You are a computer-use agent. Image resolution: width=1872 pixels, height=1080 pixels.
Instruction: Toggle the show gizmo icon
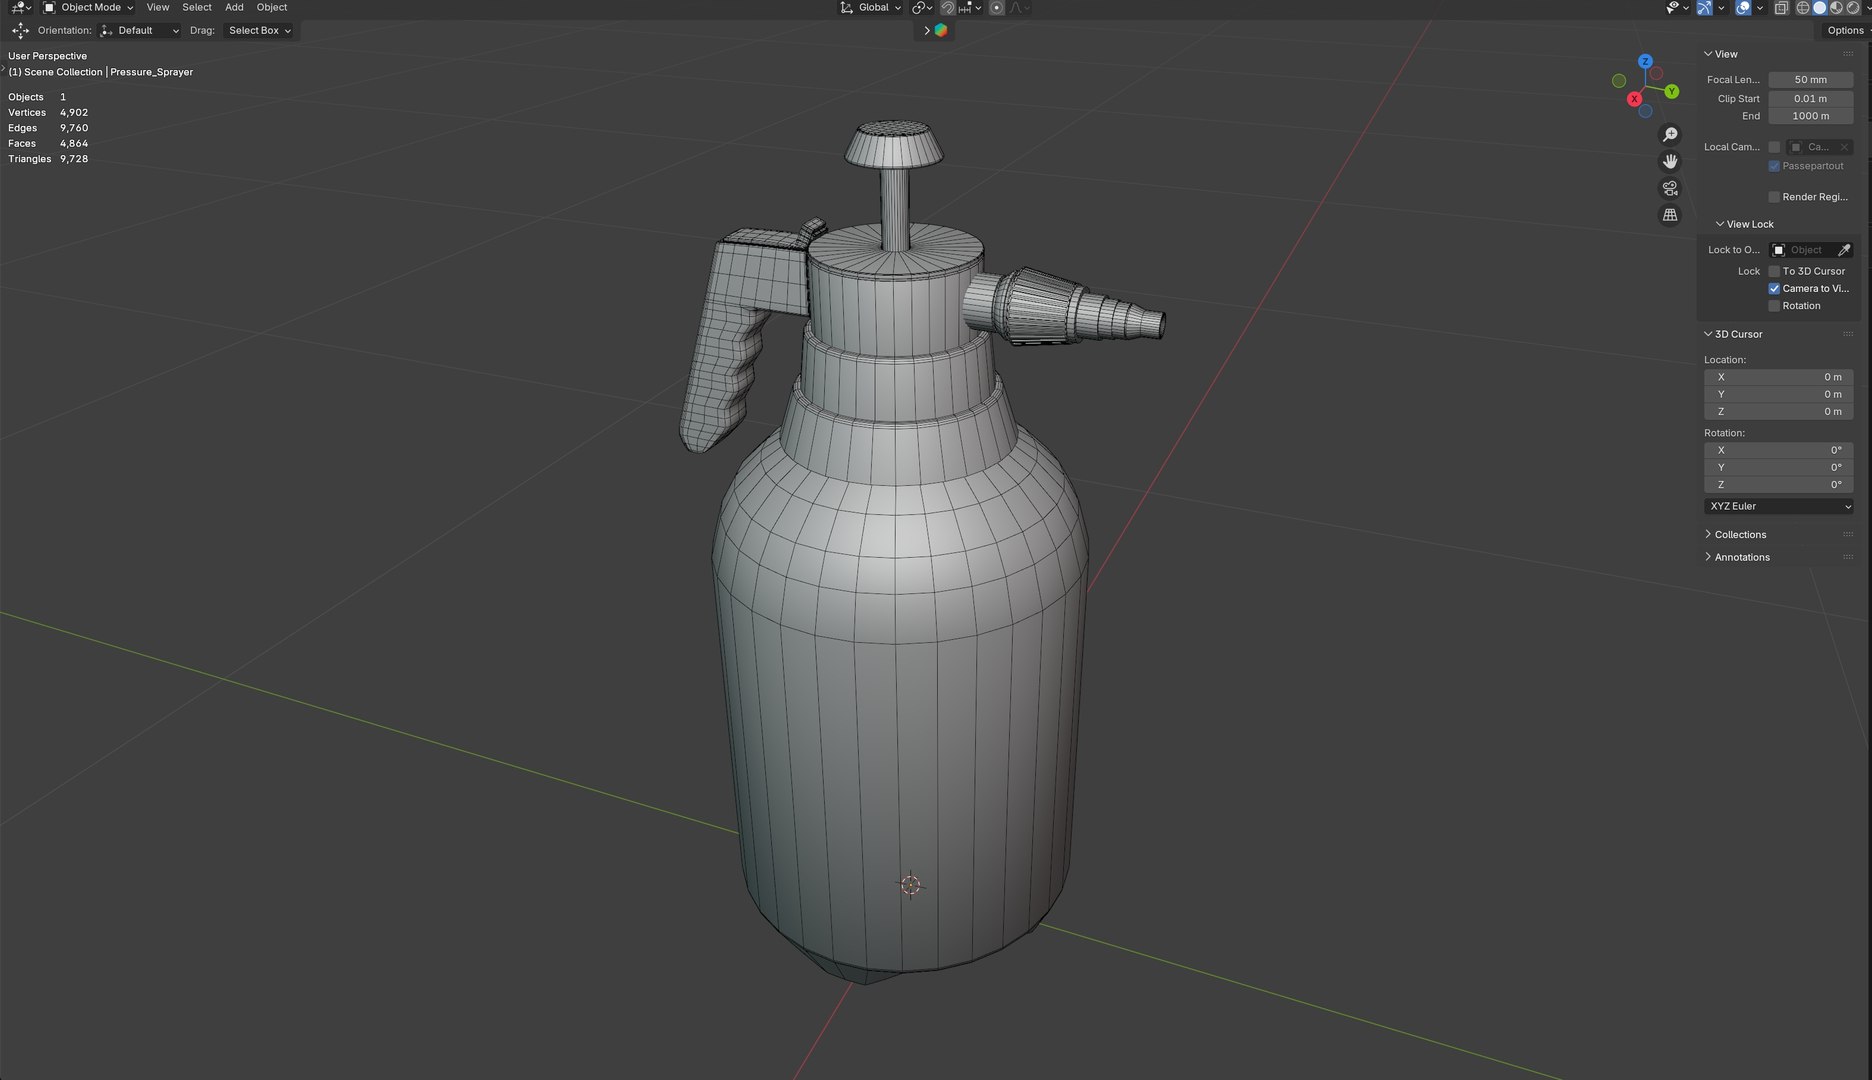click(x=1704, y=8)
